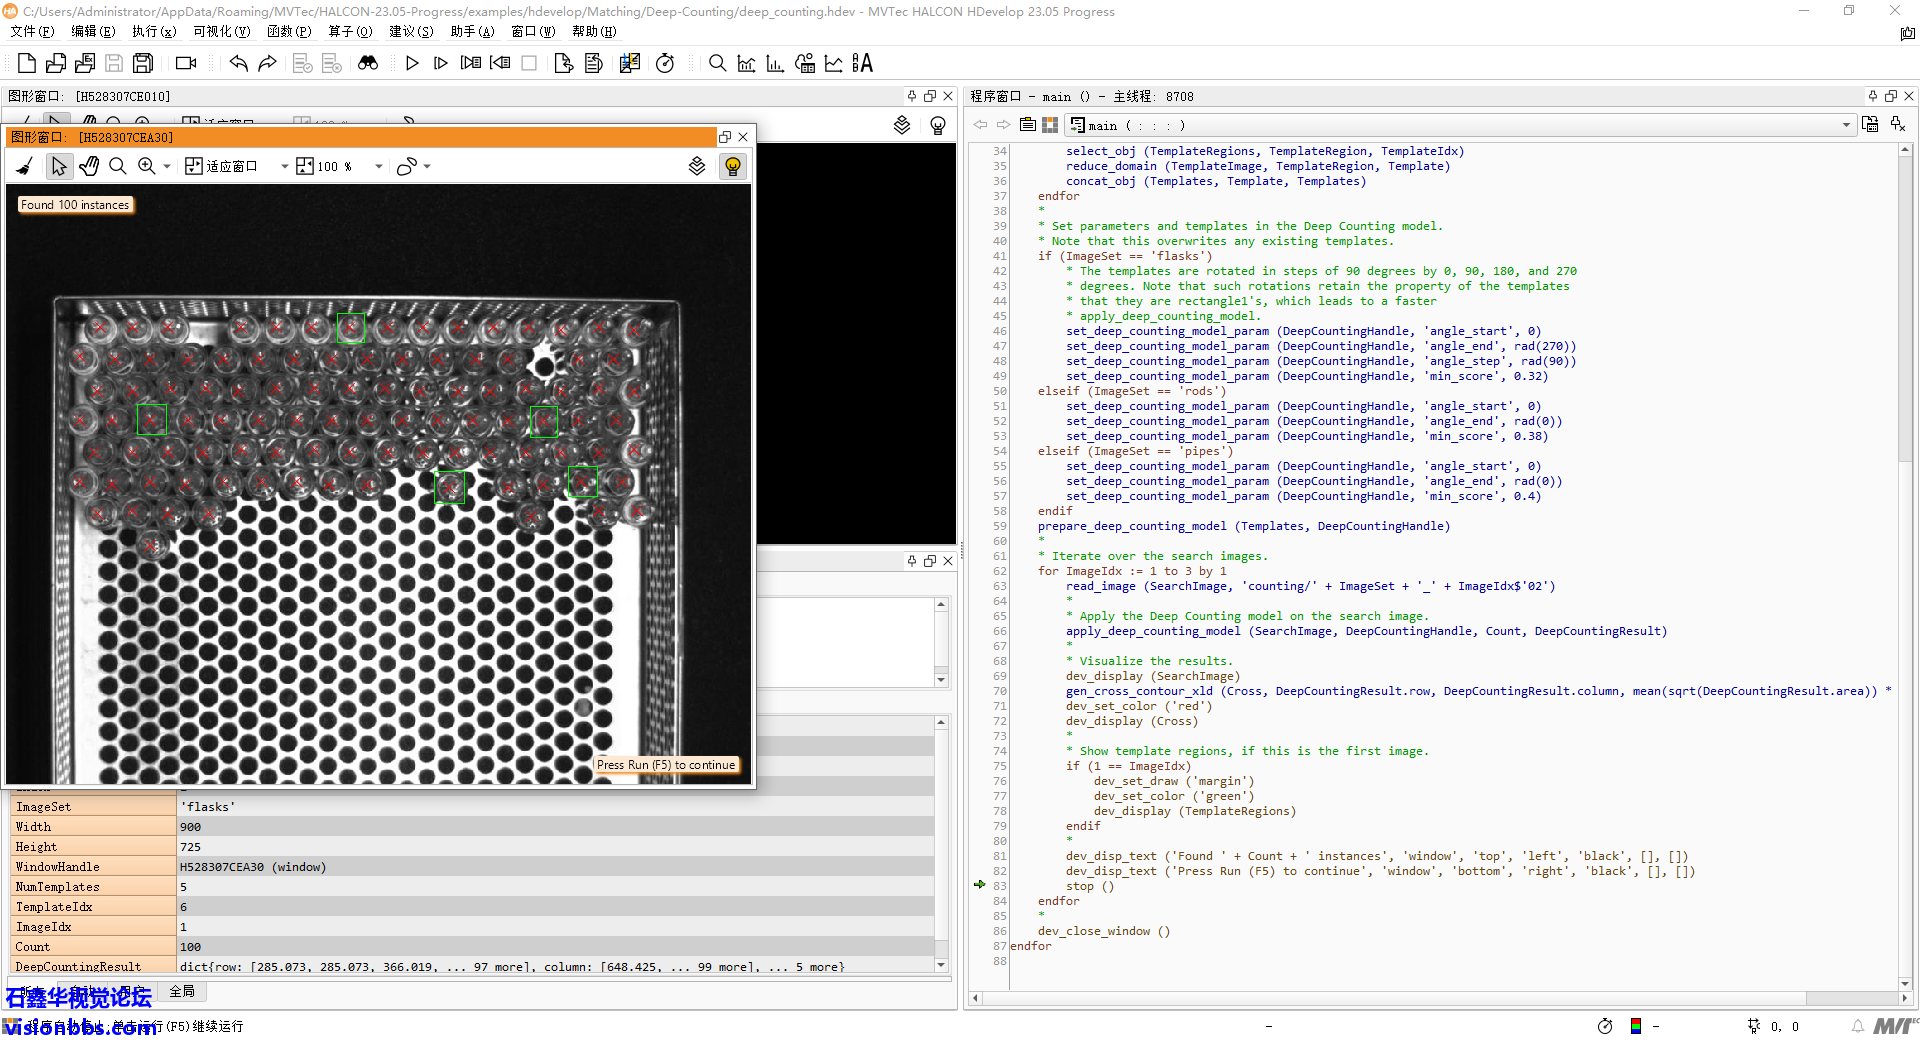Toggle the layers stack icon in graphics window
This screenshot has height=1040, width=1920.
[697, 166]
